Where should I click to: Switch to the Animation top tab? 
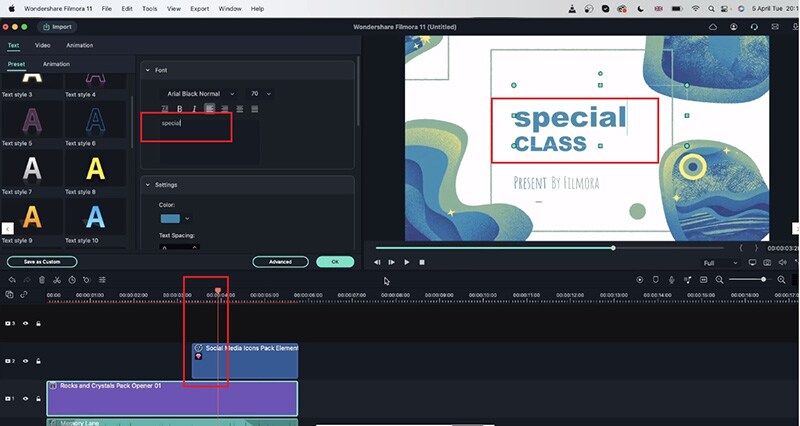(x=80, y=45)
